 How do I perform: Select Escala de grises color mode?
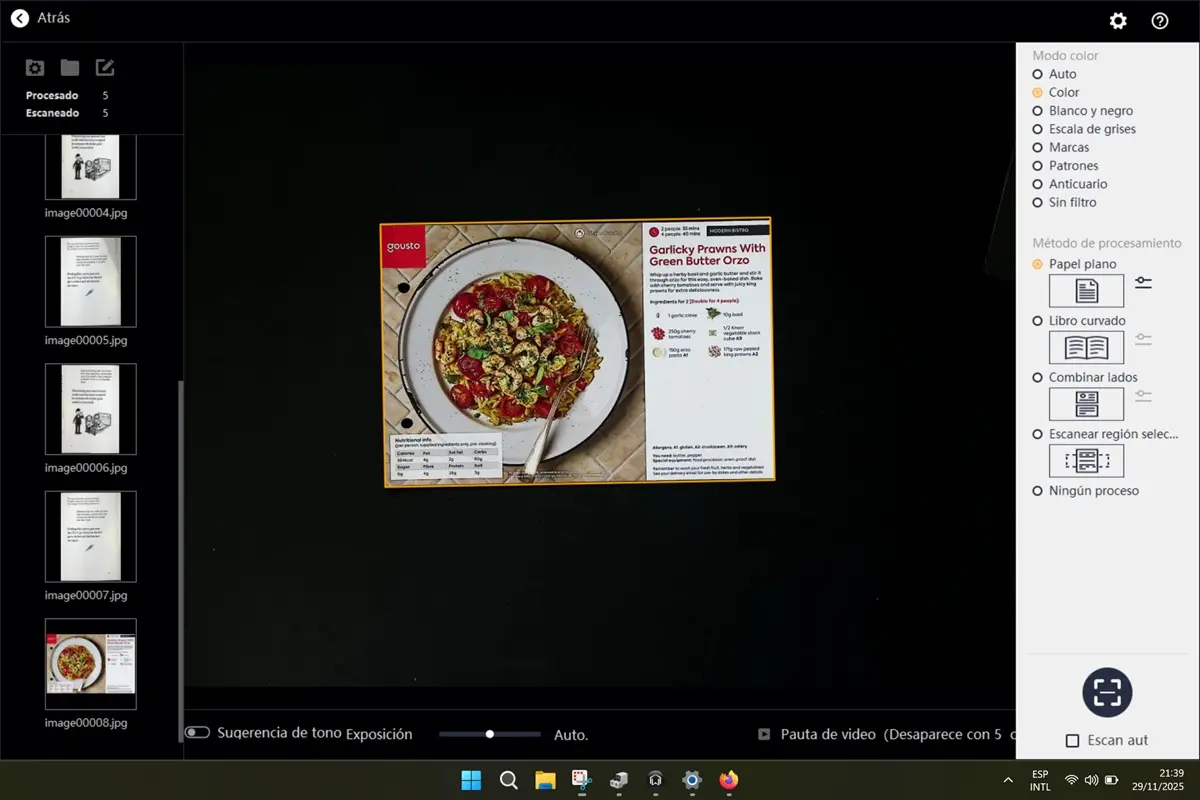point(1038,129)
